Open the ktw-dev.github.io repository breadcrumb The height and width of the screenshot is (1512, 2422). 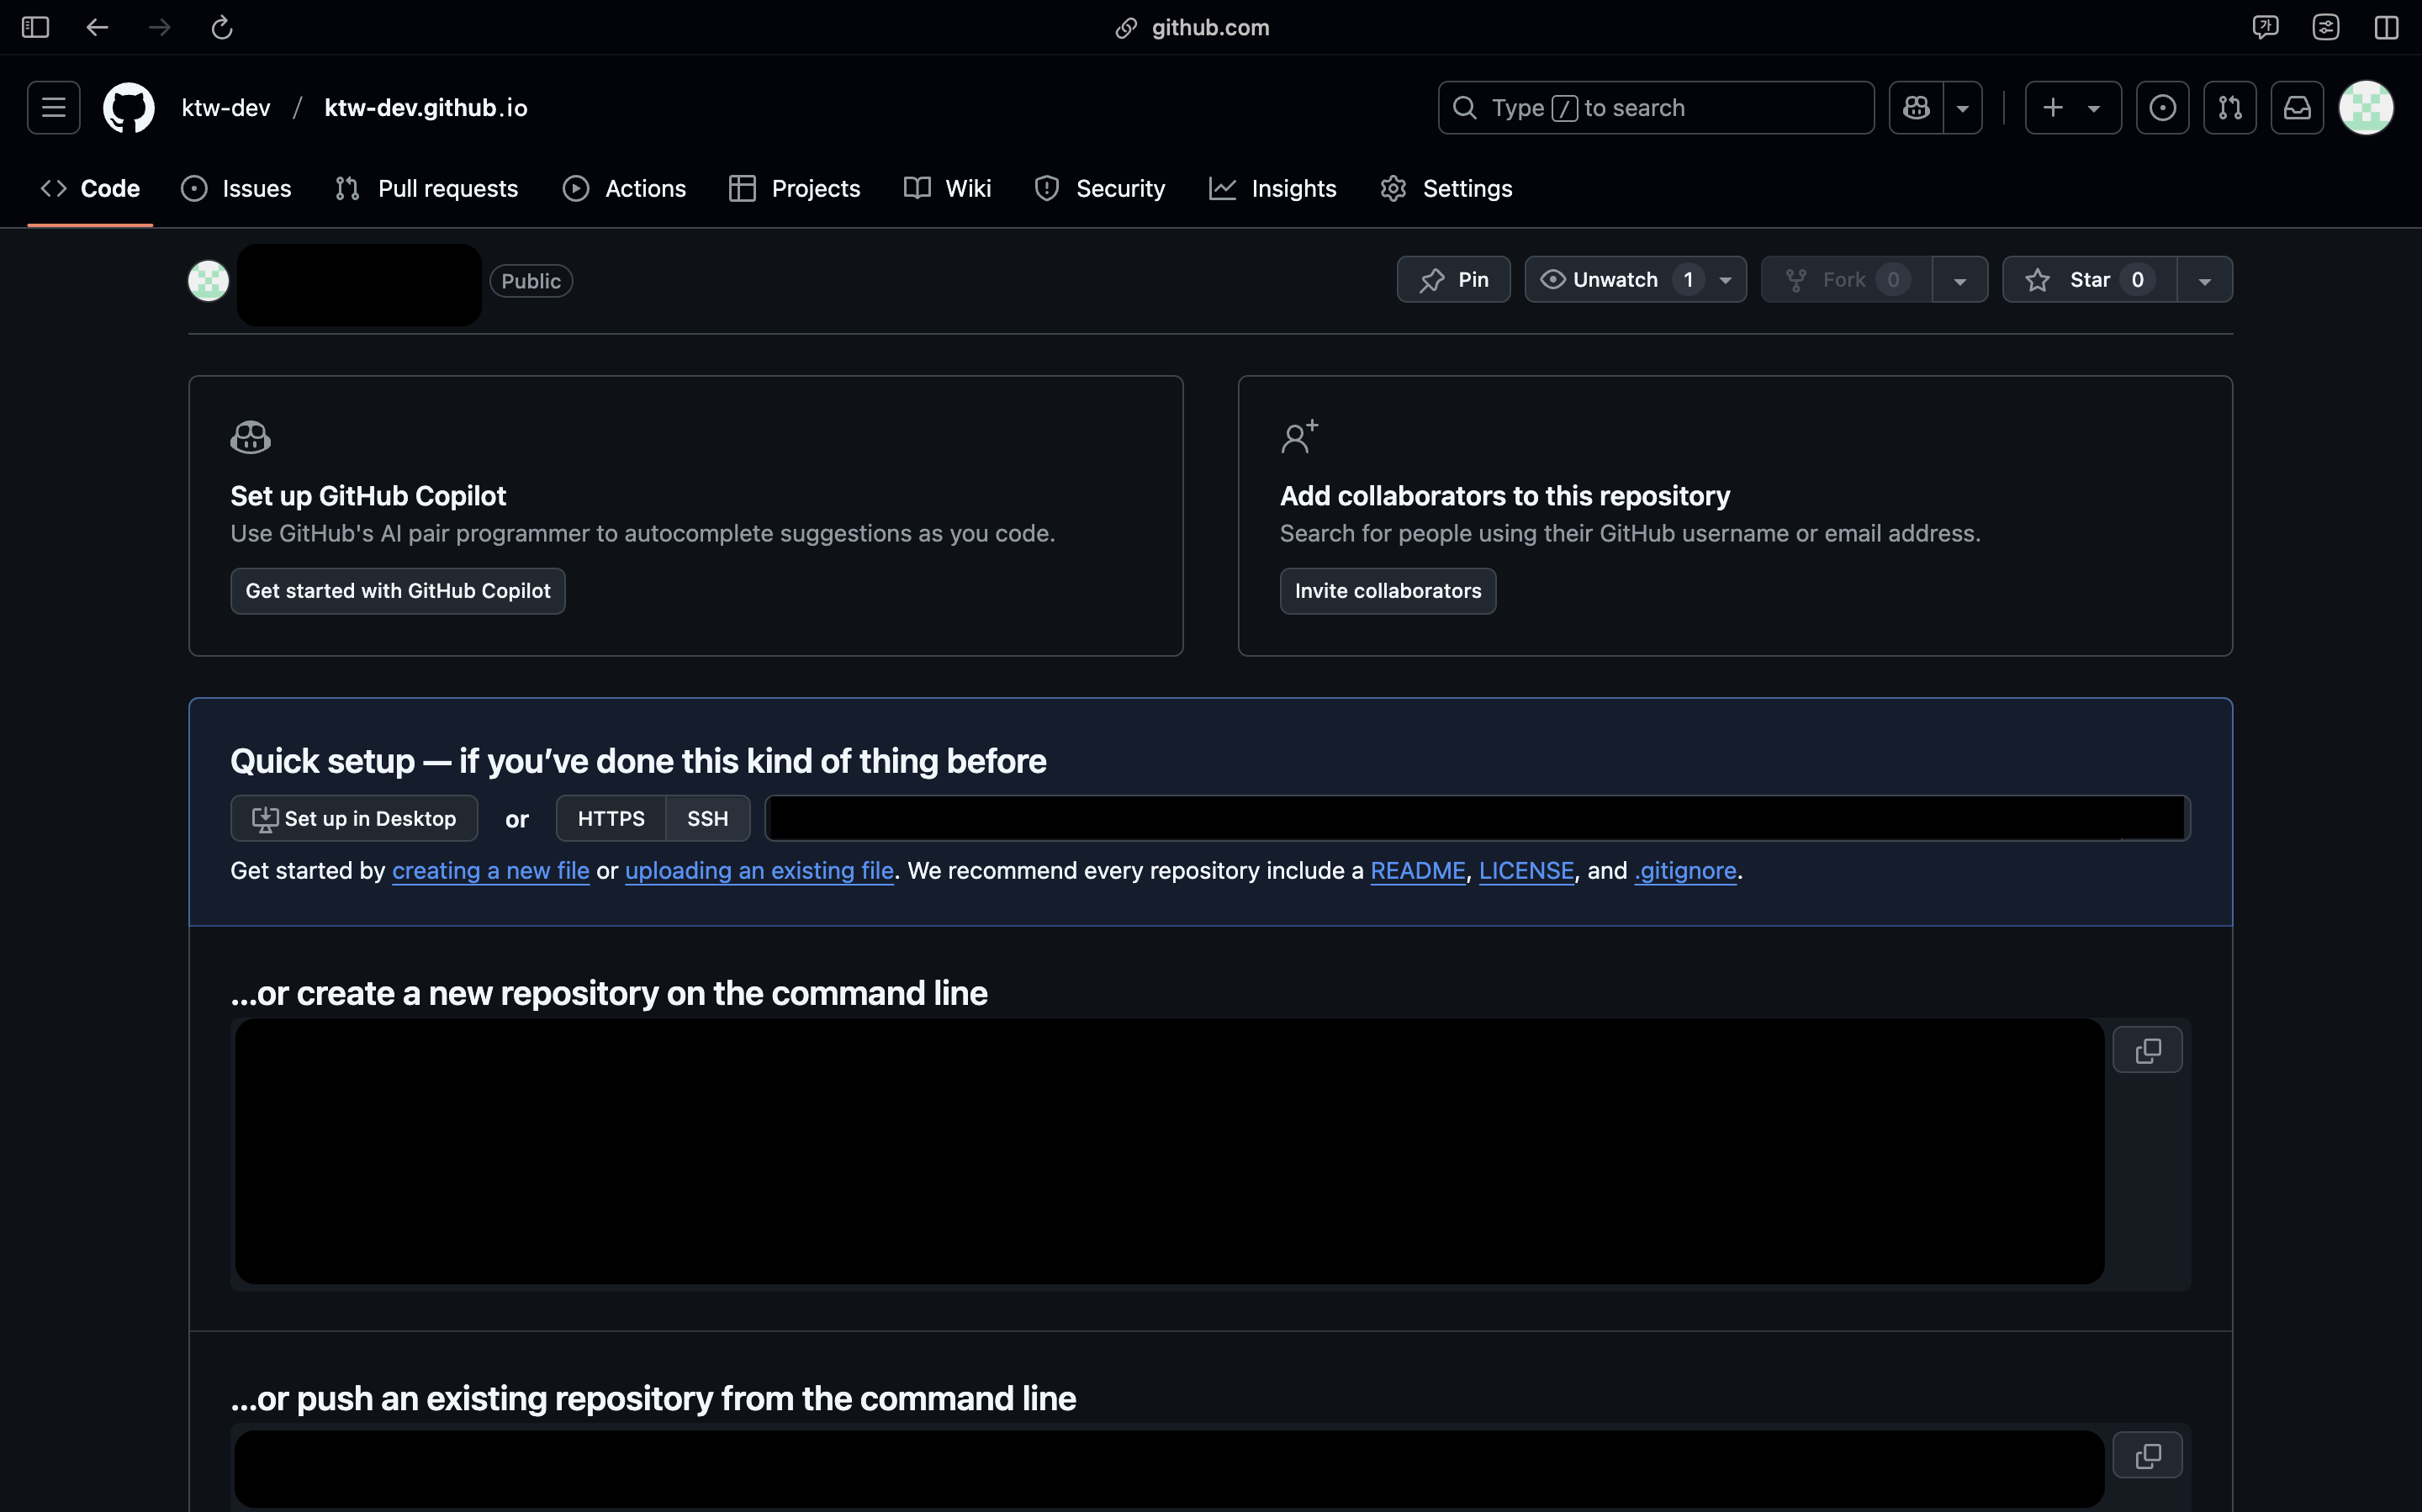tap(426, 107)
